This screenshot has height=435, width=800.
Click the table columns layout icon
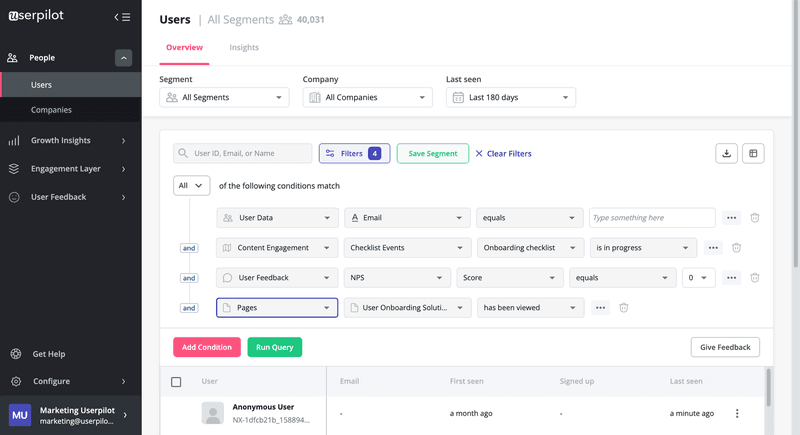tap(753, 153)
